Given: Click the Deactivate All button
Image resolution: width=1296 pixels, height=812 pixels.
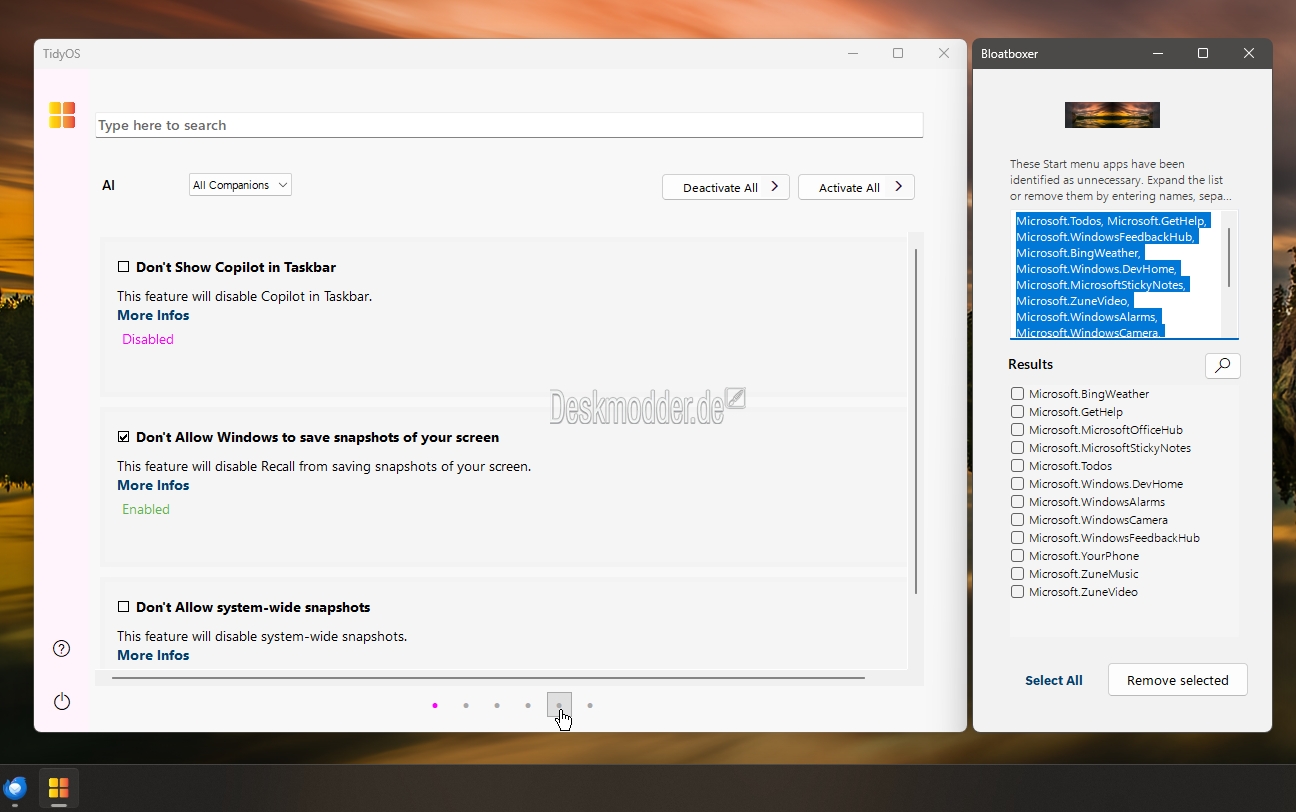Looking at the screenshot, I should [x=726, y=187].
